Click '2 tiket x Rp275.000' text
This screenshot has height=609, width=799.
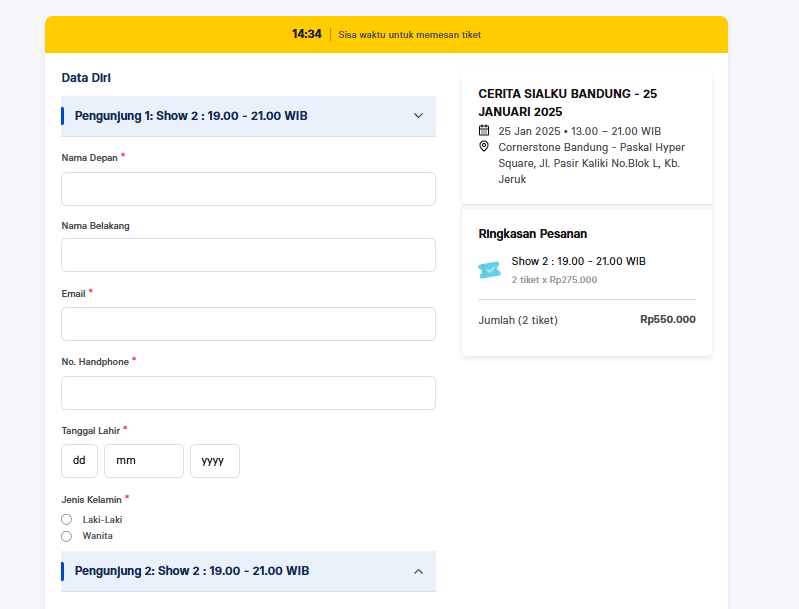point(554,280)
